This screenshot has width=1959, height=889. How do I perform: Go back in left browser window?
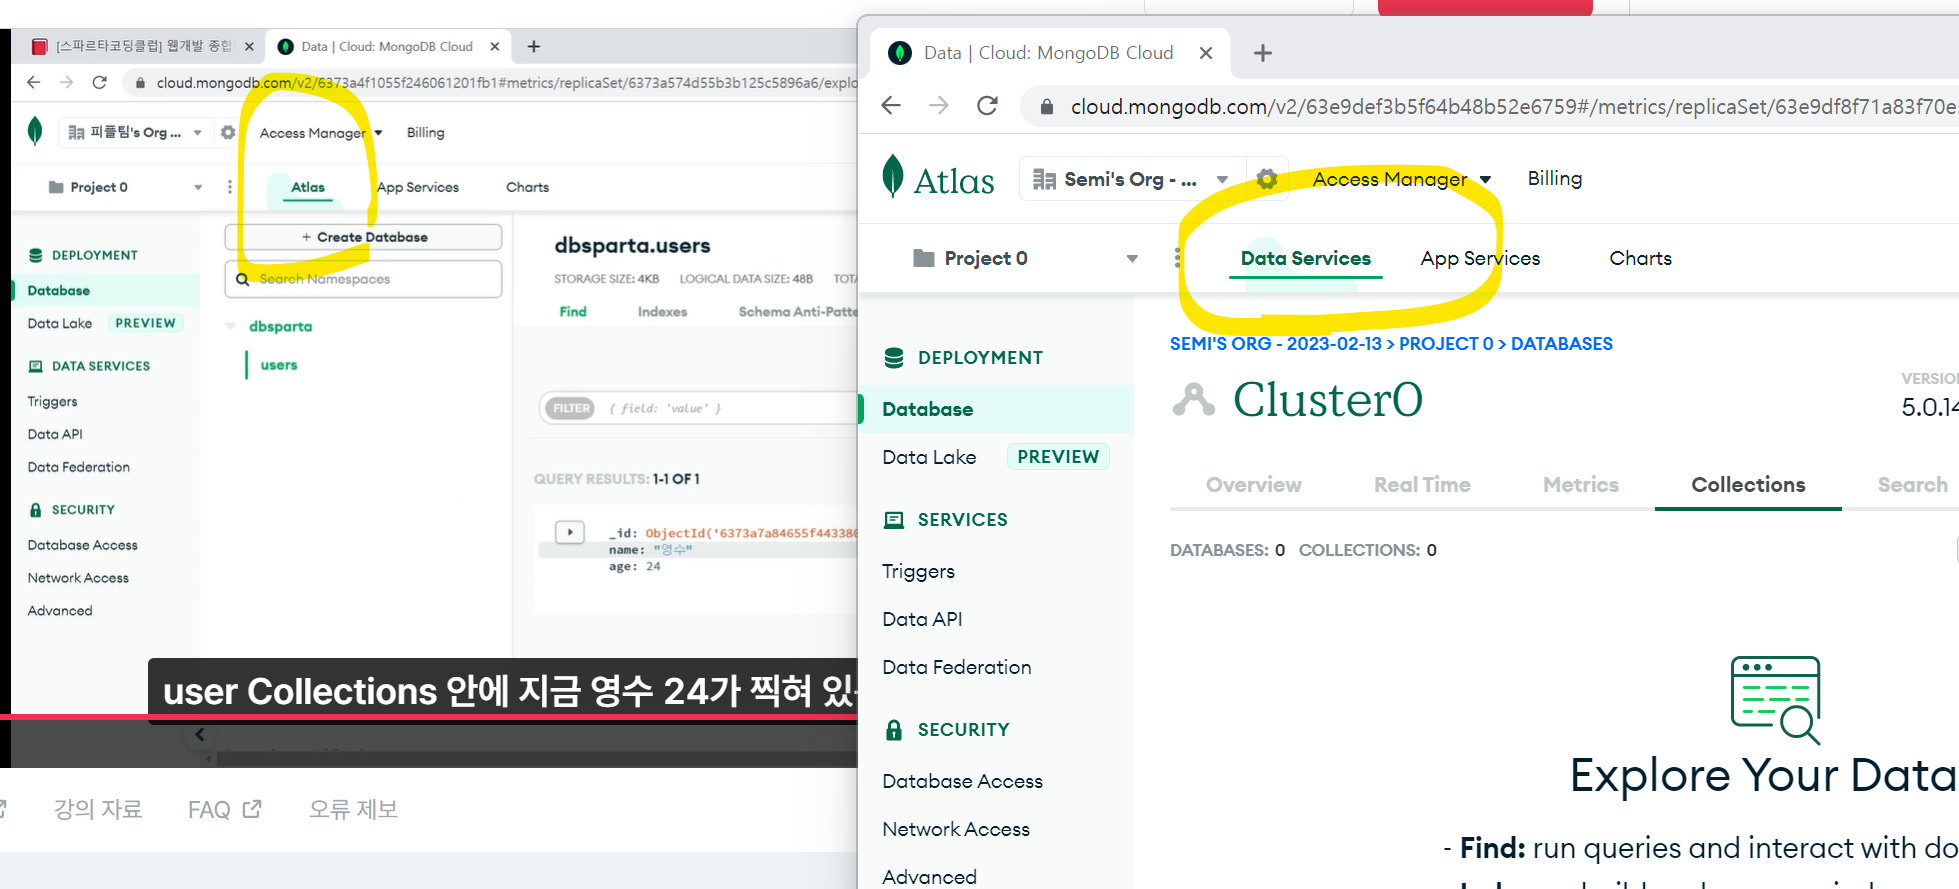pos(34,82)
